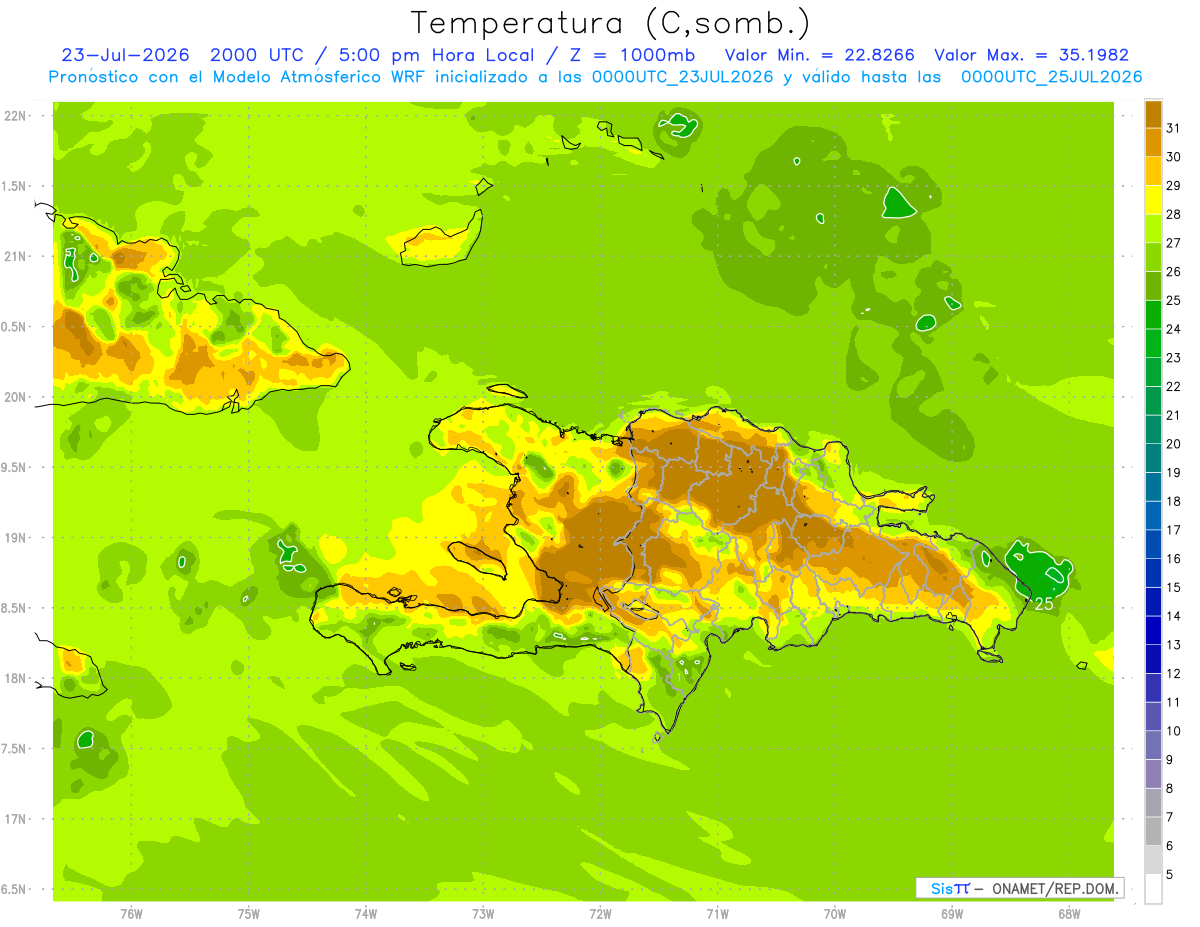The height and width of the screenshot is (927, 1200).
Task: Click the '0.5N' latitude axis label
Action: click(15, 327)
